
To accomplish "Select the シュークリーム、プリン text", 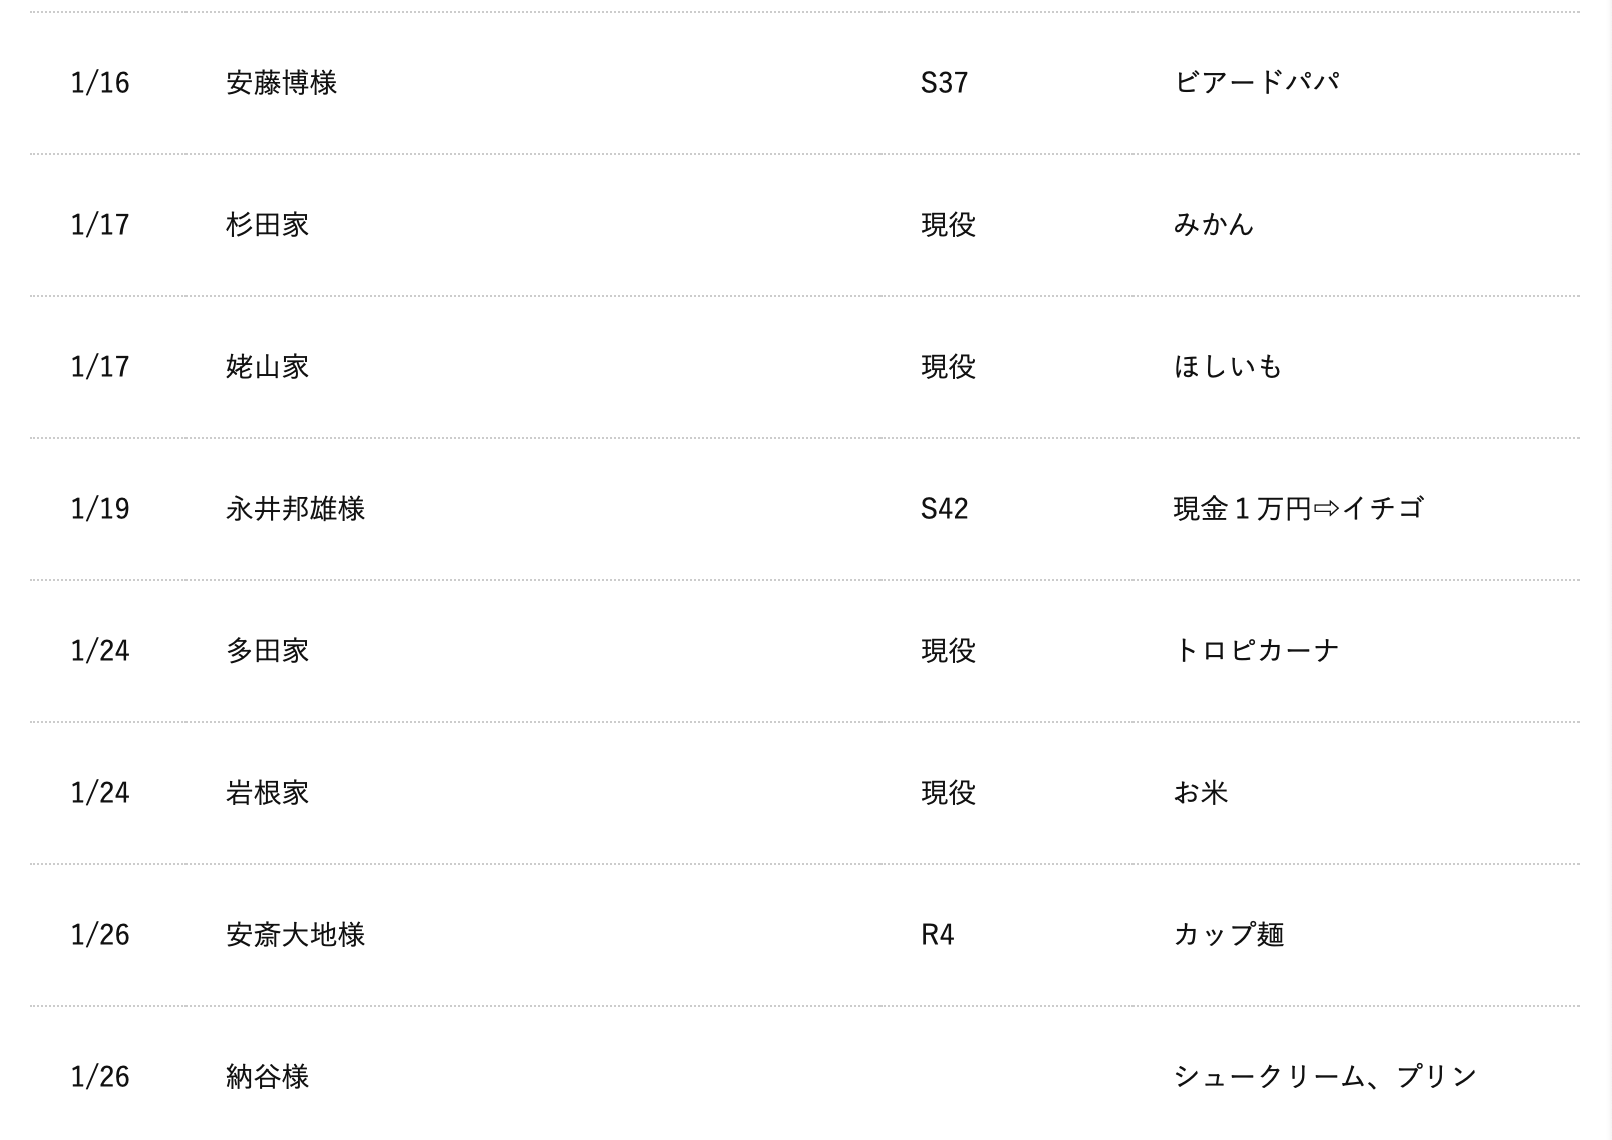I will click(1325, 1076).
